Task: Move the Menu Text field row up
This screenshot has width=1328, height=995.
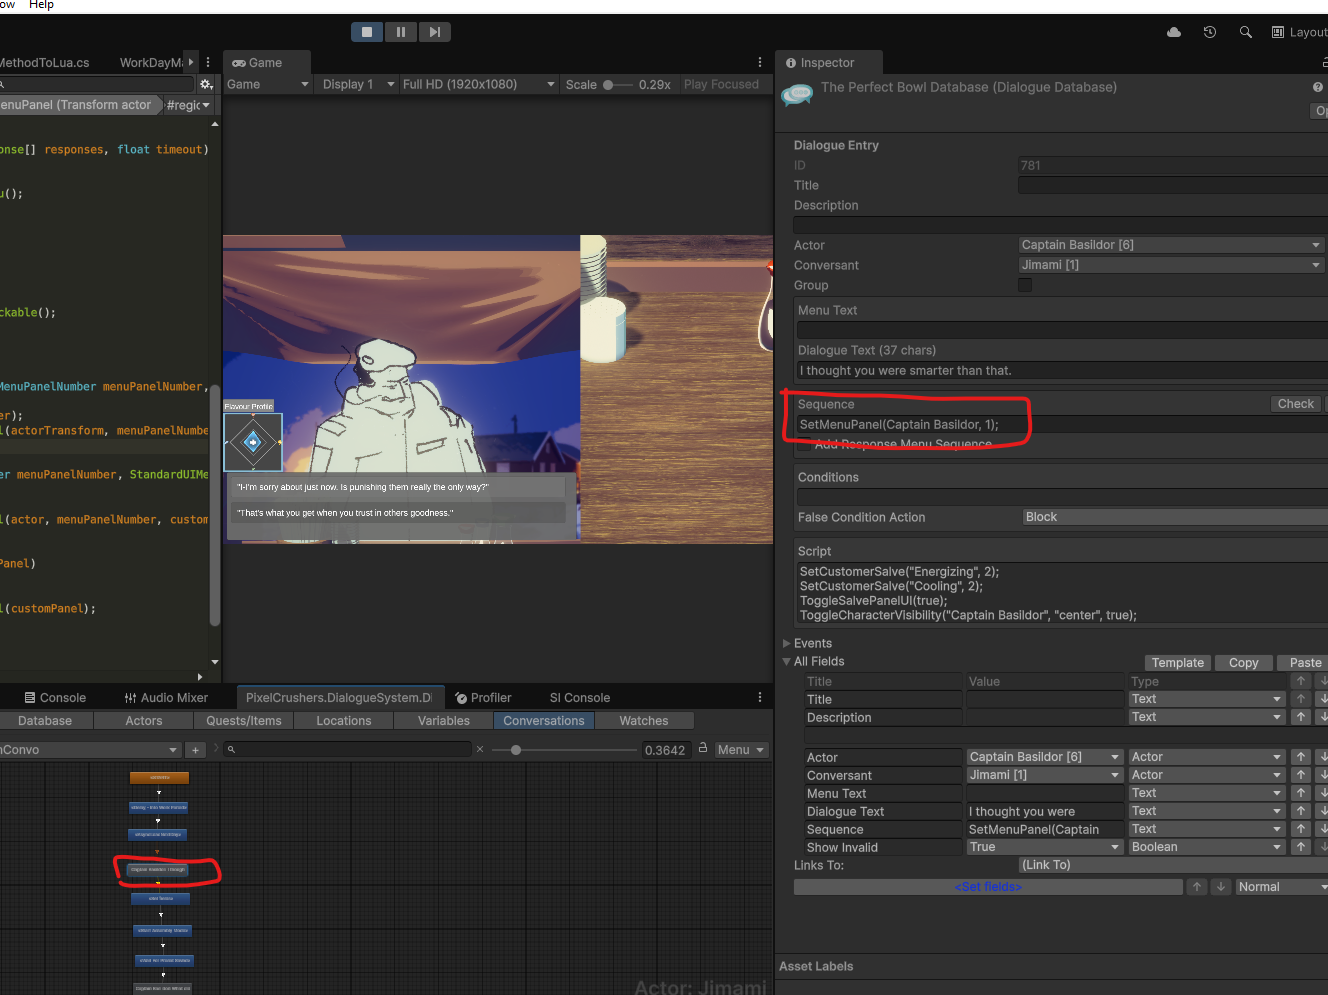Action: (x=1301, y=793)
